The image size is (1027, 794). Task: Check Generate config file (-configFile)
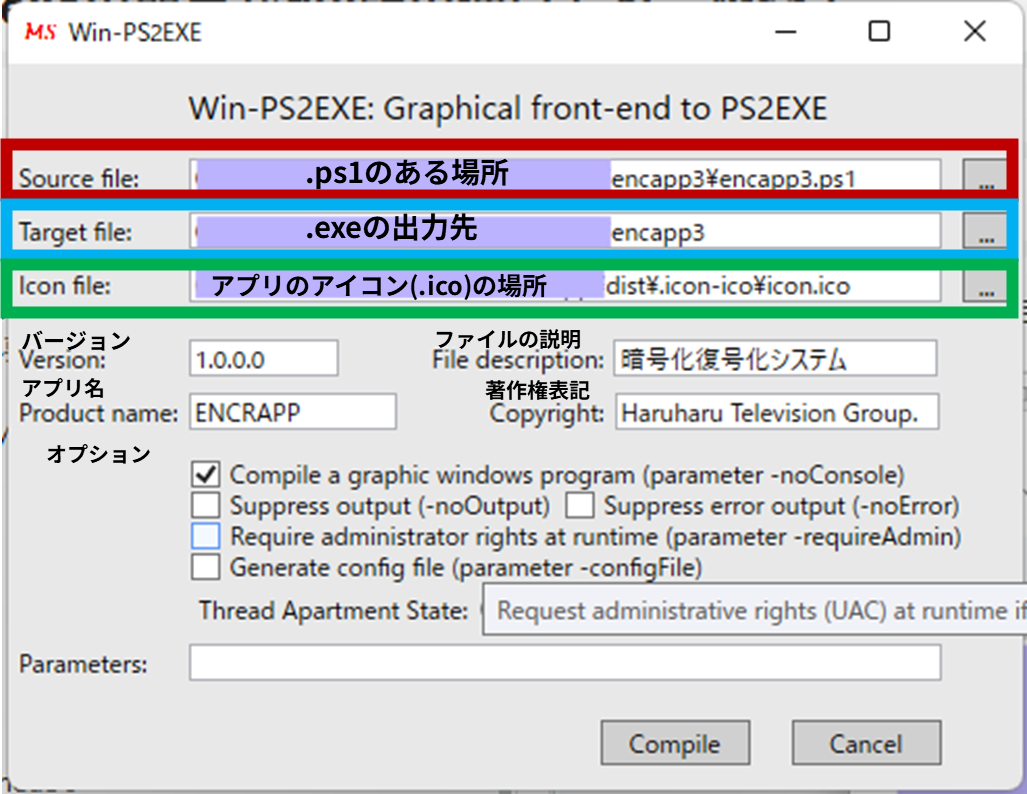click(206, 567)
